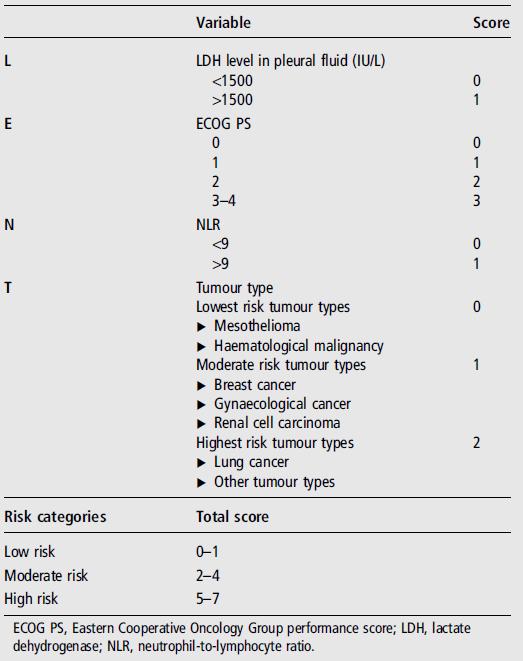Click the arrow bullet before Haematological malignancy
This screenshot has width=523, height=661.
pos(201,347)
